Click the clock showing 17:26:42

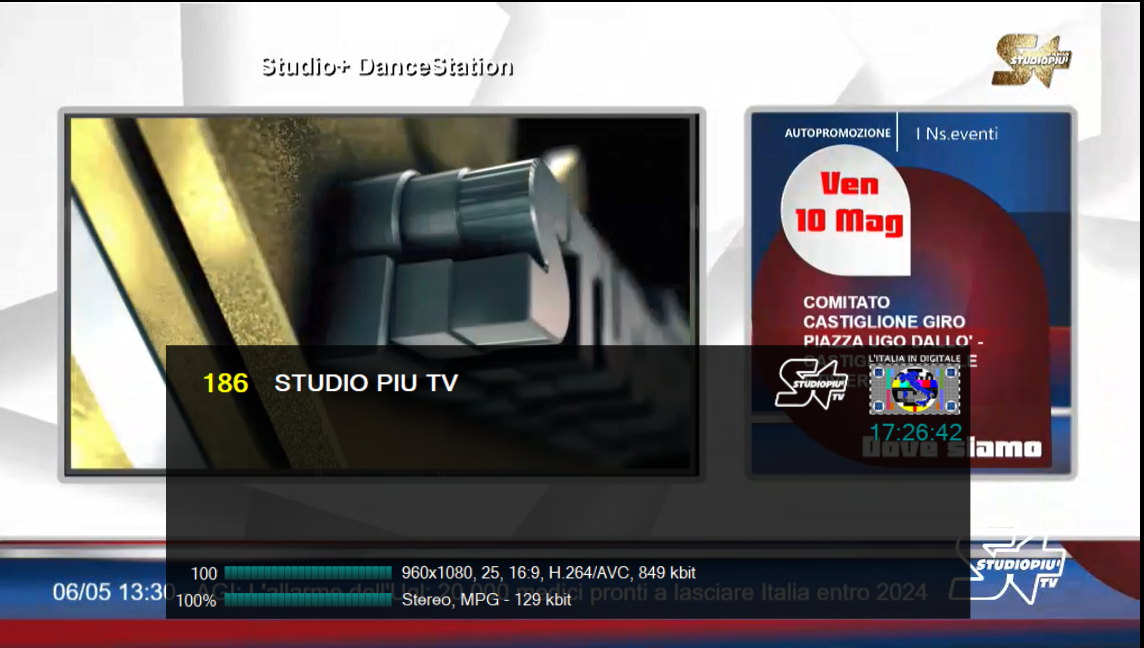click(916, 432)
